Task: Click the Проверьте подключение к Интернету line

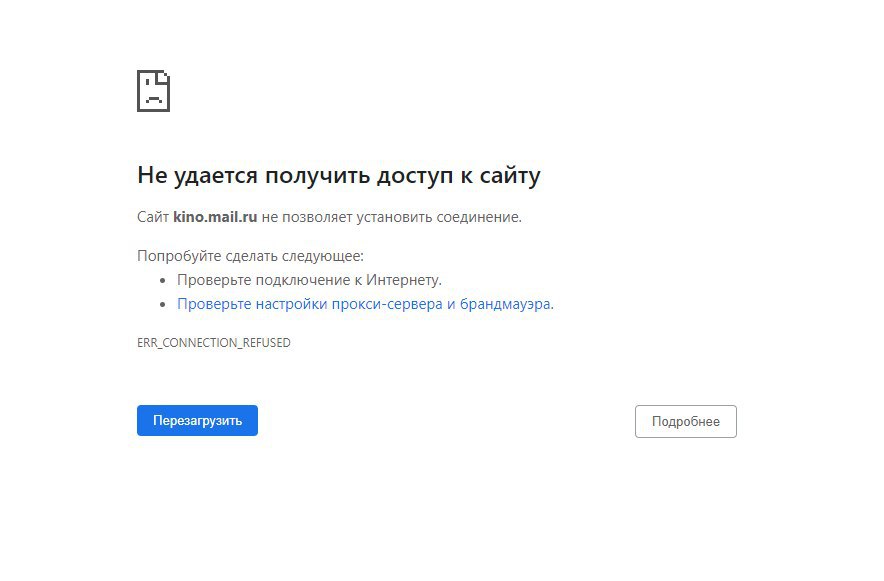Action: [x=310, y=280]
